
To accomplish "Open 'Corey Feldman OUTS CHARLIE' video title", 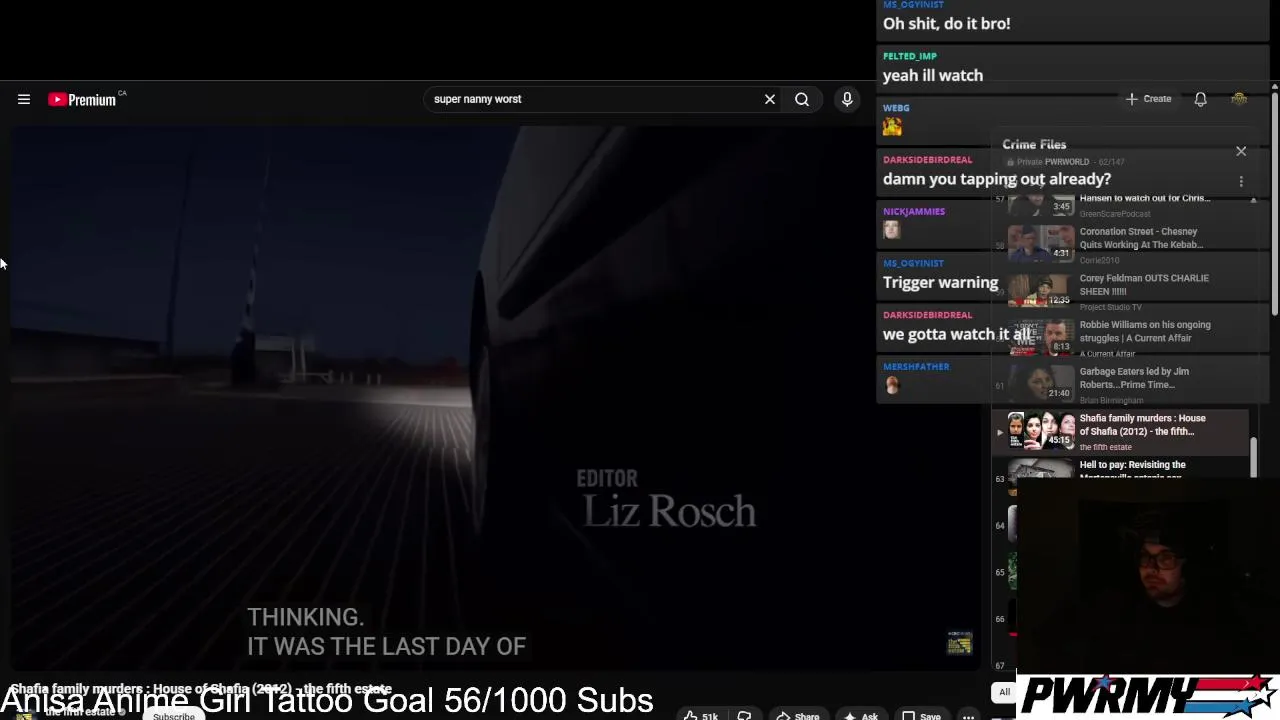I will tap(1144, 285).
